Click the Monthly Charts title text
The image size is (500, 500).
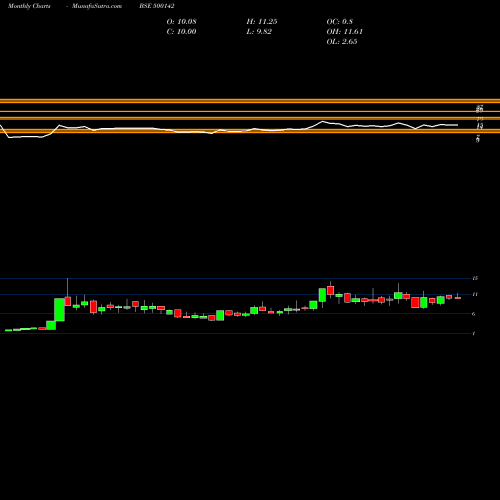pyautogui.click(x=29, y=6)
